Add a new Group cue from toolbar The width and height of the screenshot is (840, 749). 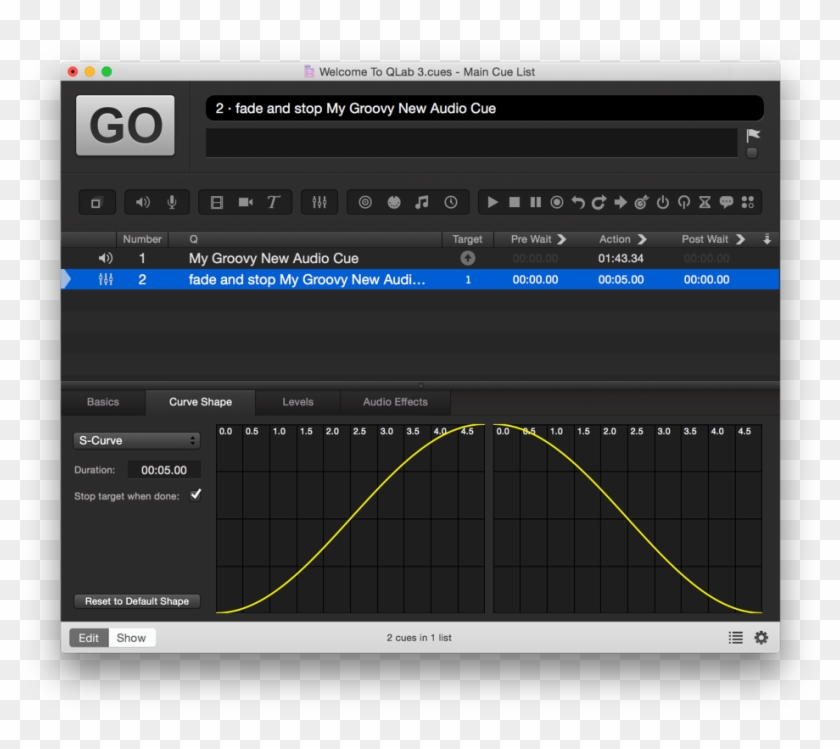(96, 203)
